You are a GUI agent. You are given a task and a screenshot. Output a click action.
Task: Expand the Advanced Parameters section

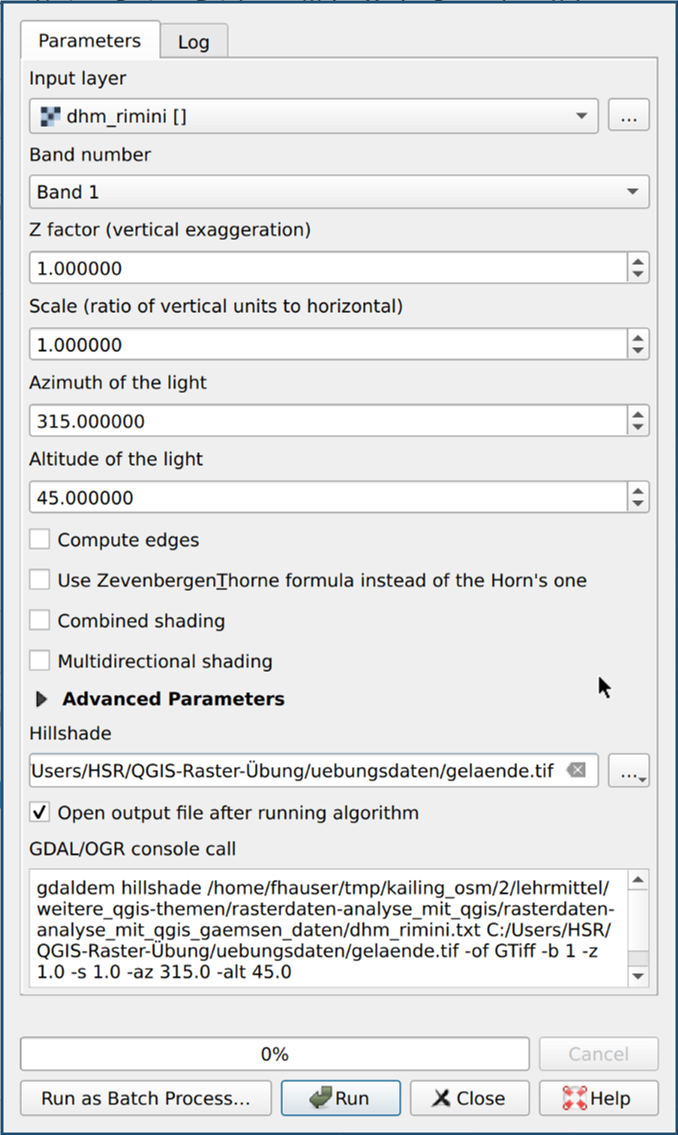pyautogui.click(x=42, y=700)
